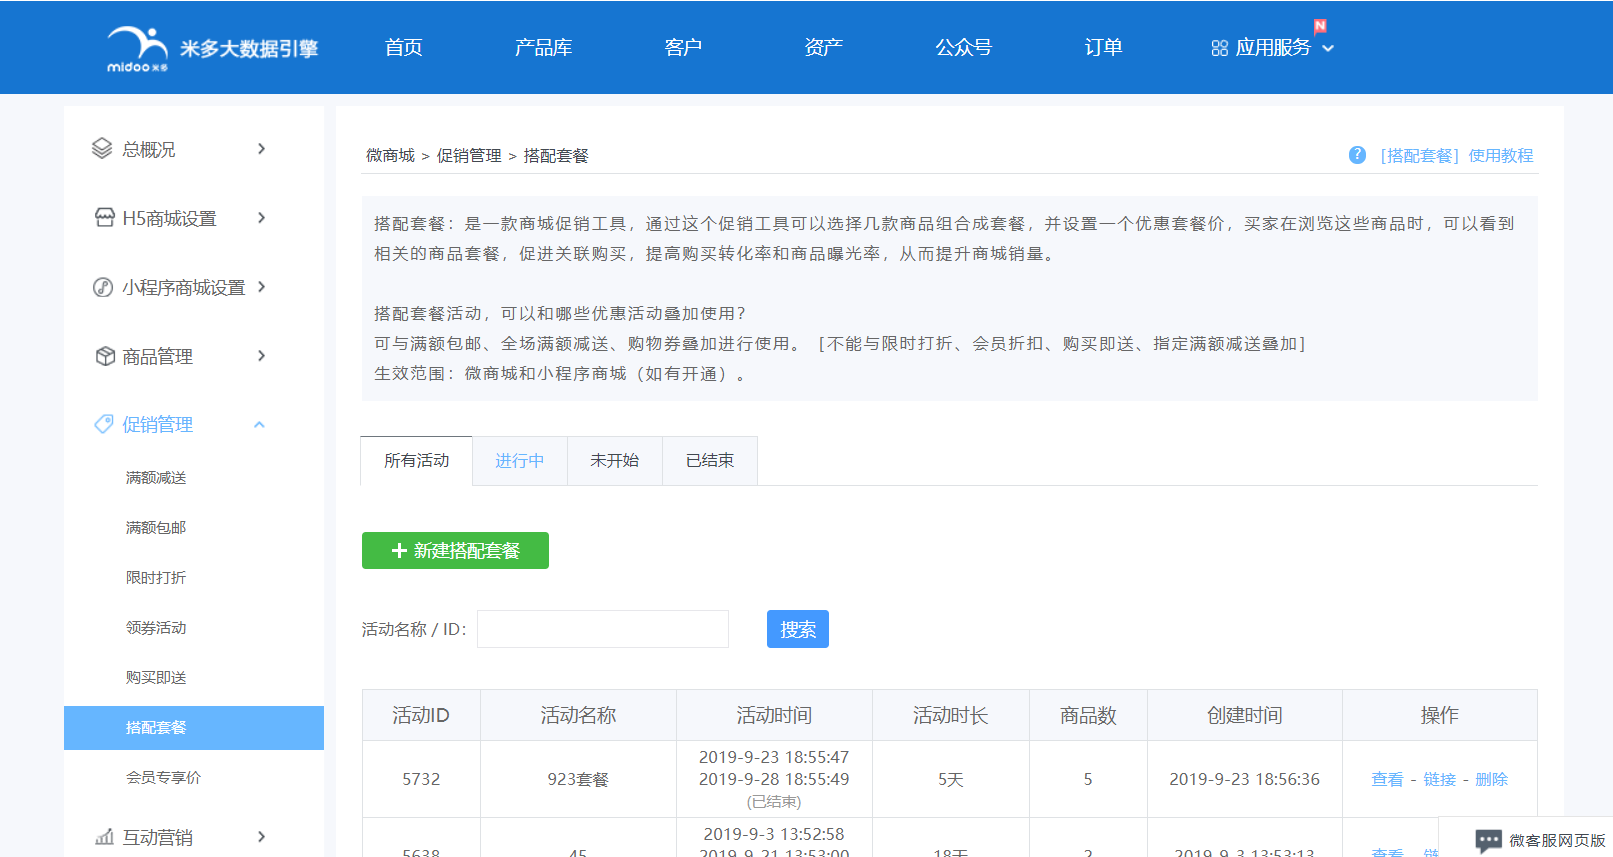Click the 微客服网页版 chat widget label
The image size is (1613, 857).
1557,841
